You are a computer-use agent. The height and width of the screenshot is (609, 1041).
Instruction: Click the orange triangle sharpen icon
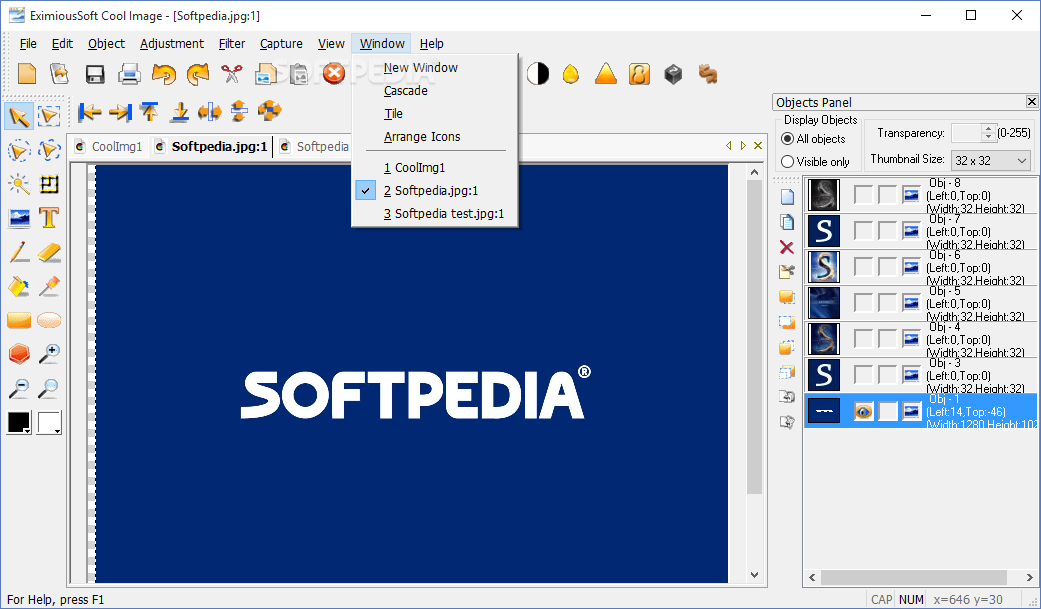pyautogui.click(x=605, y=74)
